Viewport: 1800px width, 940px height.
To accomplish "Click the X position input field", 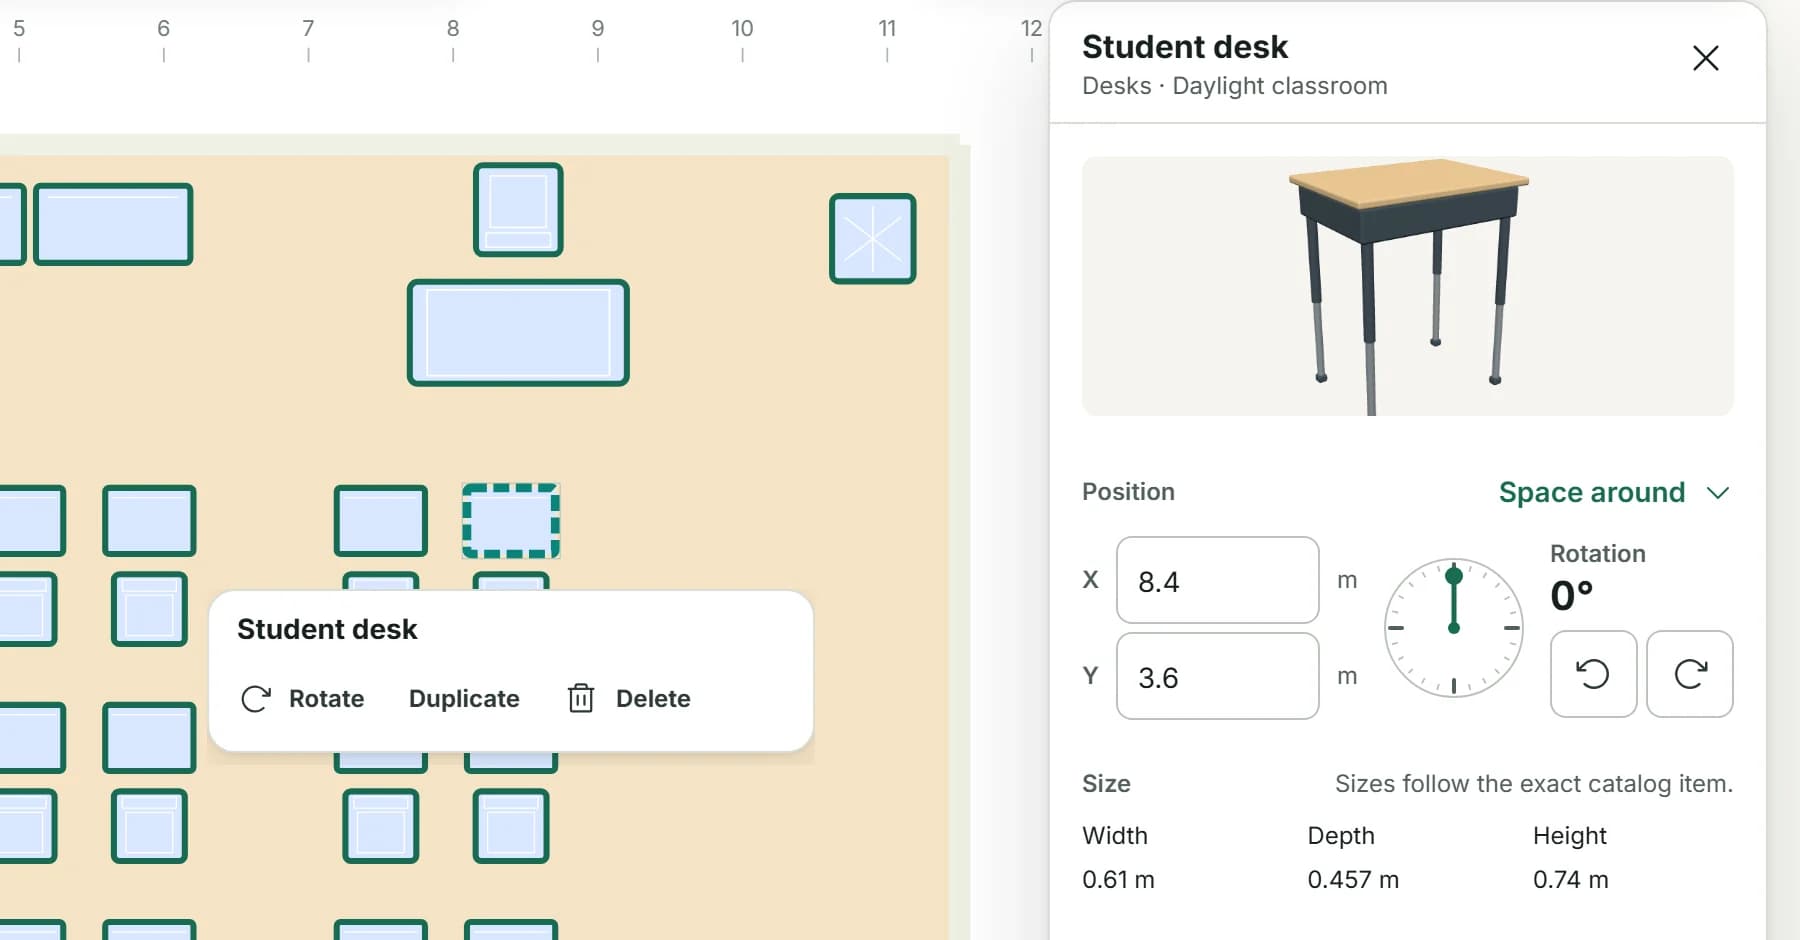I will pyautogui.click(x=1218, y=580).
